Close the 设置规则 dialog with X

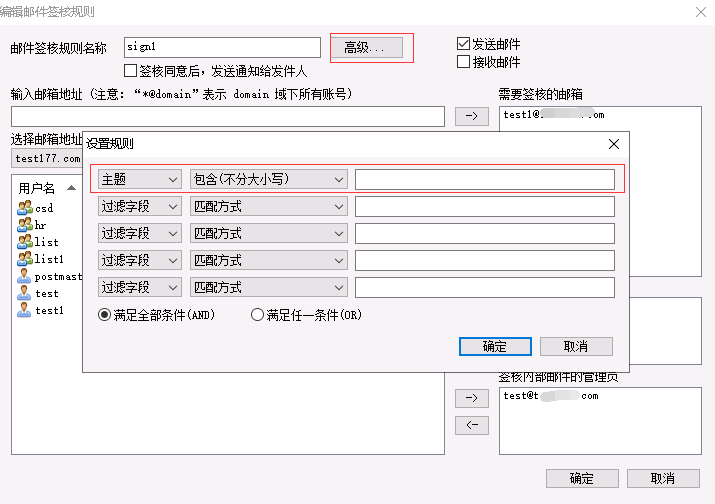614,144
